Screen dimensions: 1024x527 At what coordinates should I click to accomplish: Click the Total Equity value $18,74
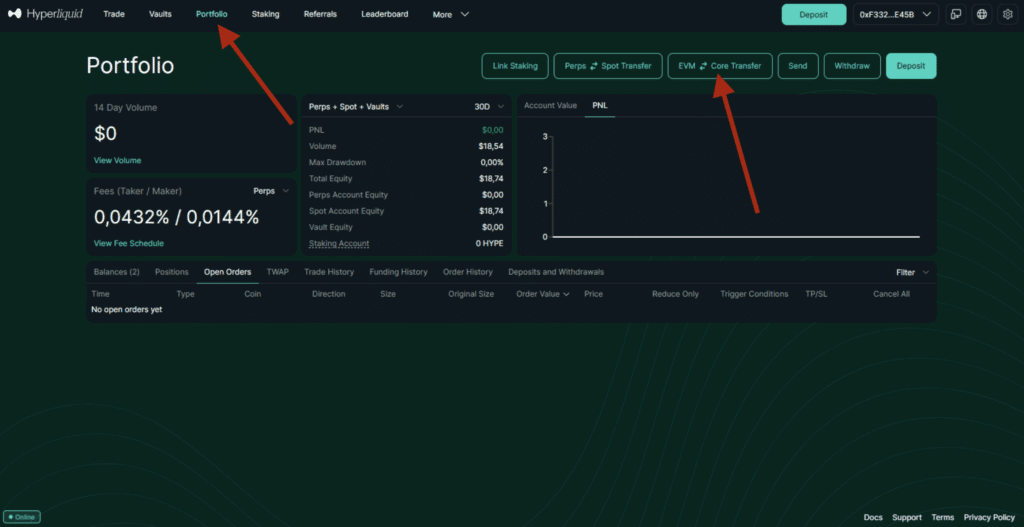point(491,178)
